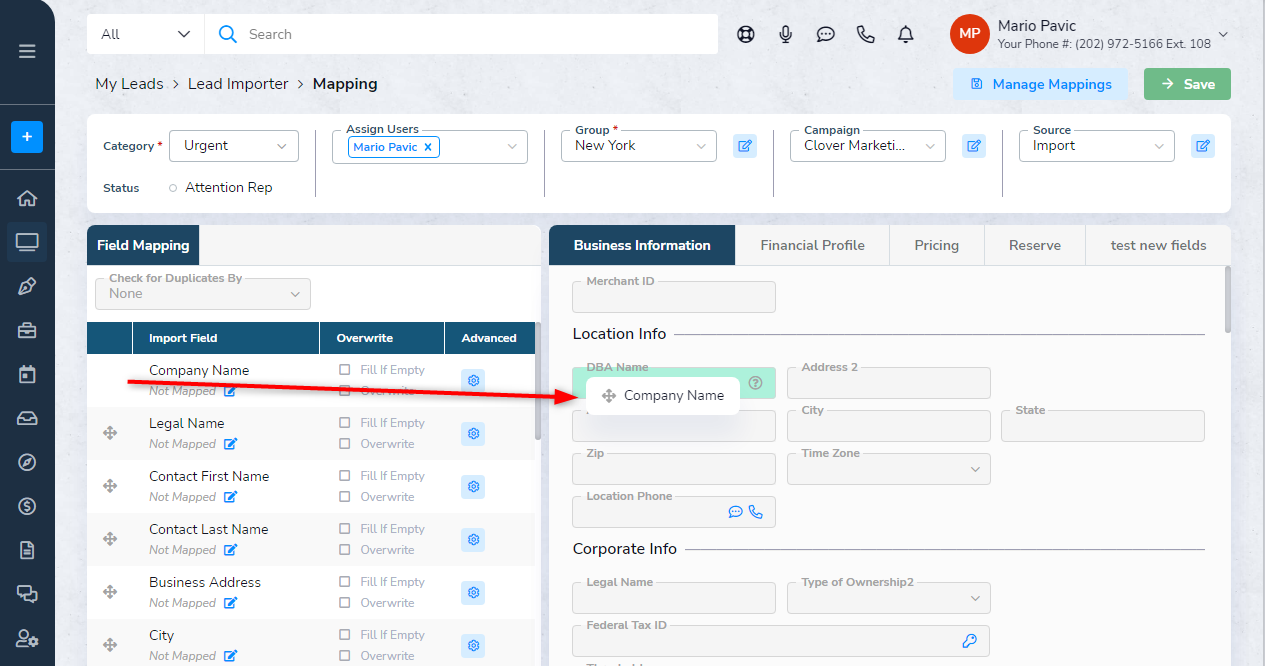Click the blue plus add button

coord(27,136)
